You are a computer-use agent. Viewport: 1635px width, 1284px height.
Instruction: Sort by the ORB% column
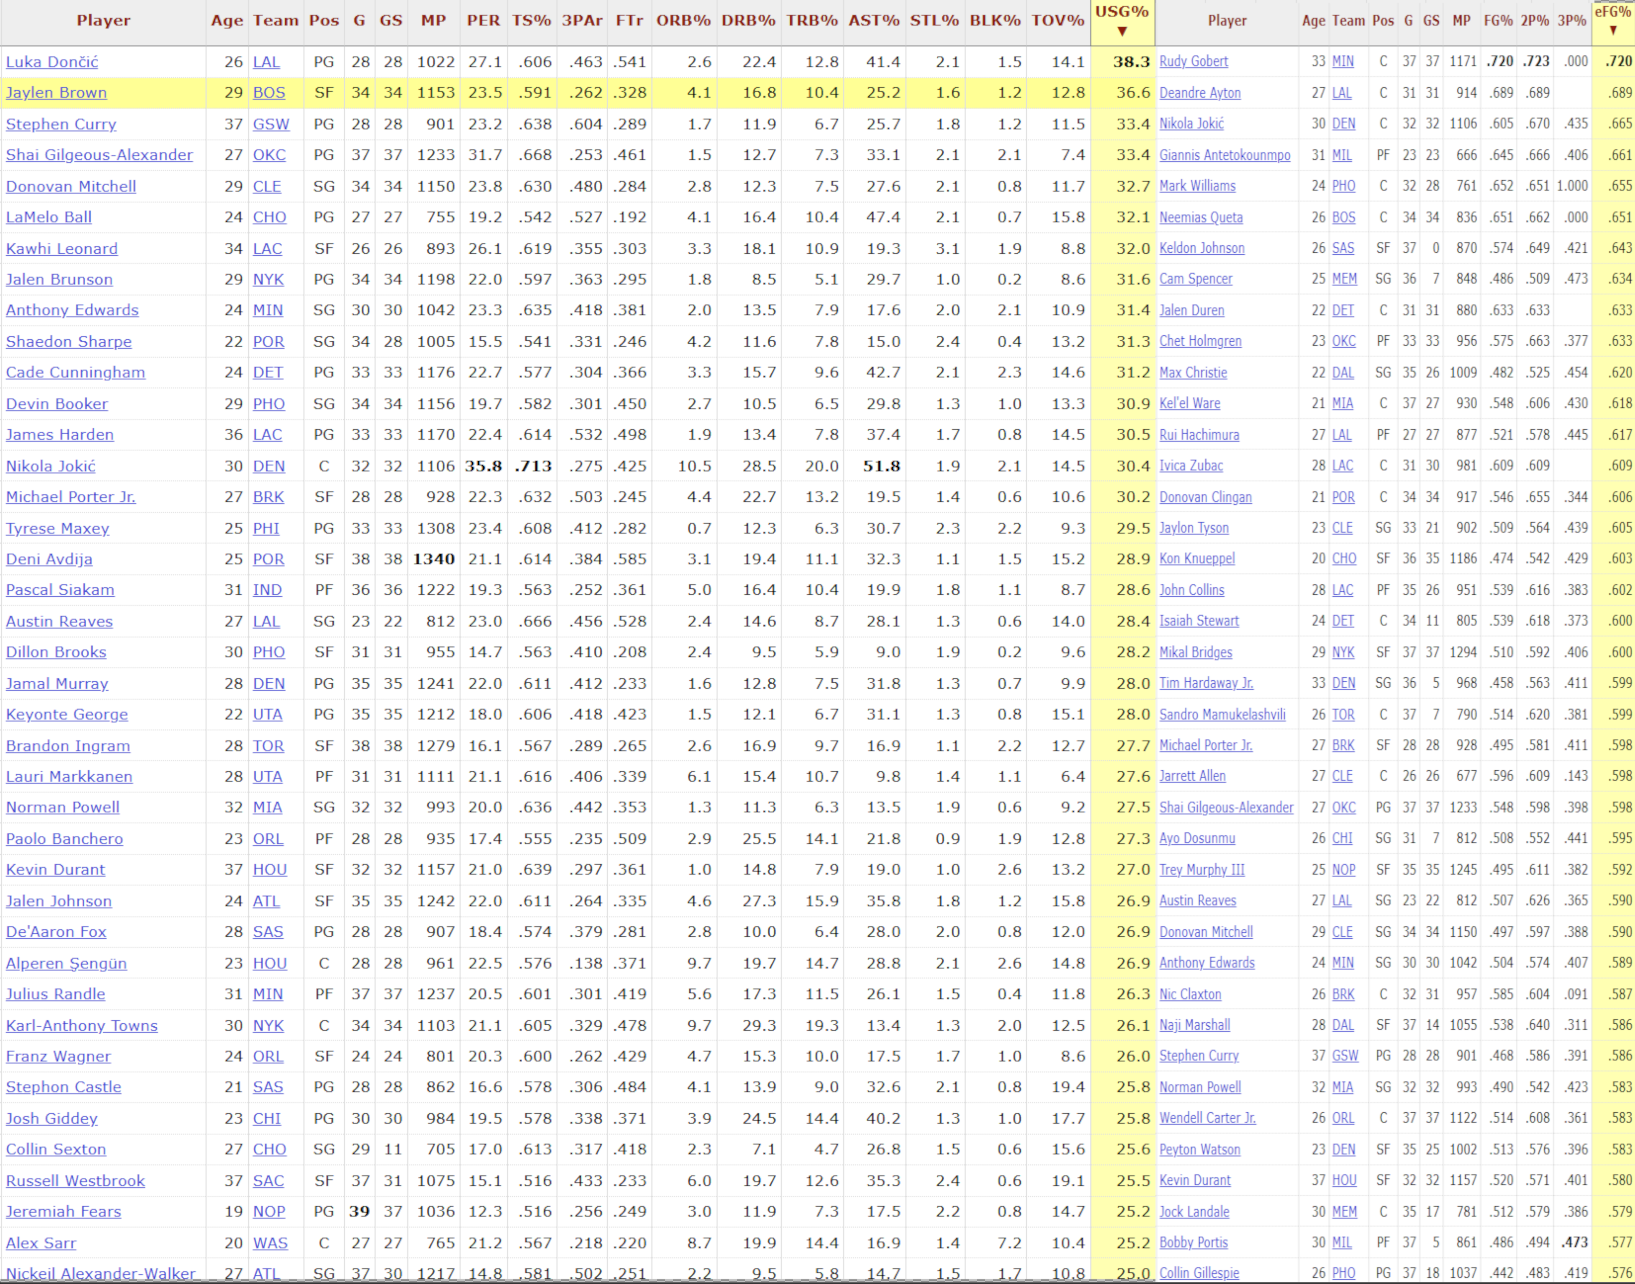coord(683,20)
